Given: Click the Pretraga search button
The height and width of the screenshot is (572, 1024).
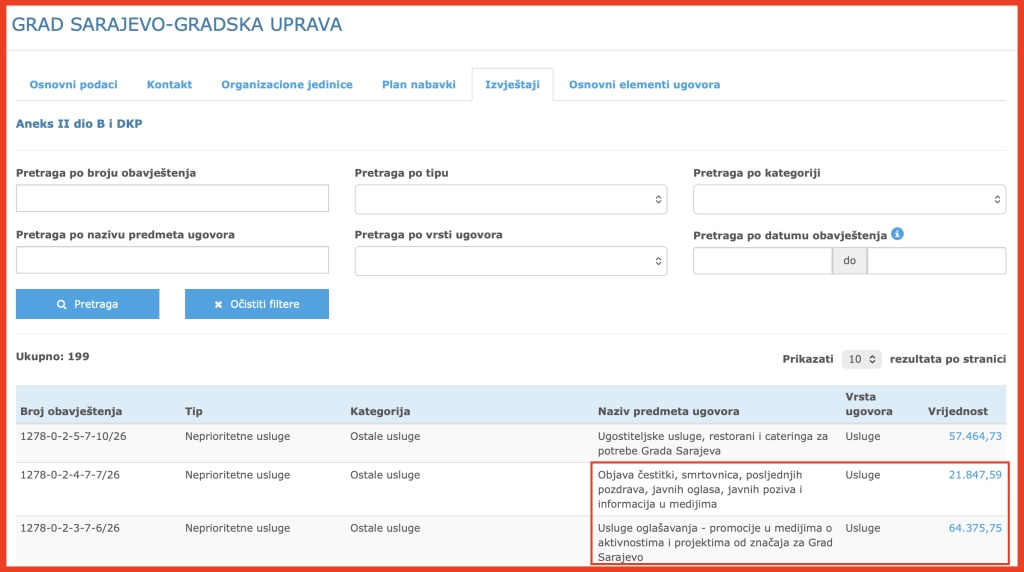Looking at the screenshot, I should click(88, 304).
